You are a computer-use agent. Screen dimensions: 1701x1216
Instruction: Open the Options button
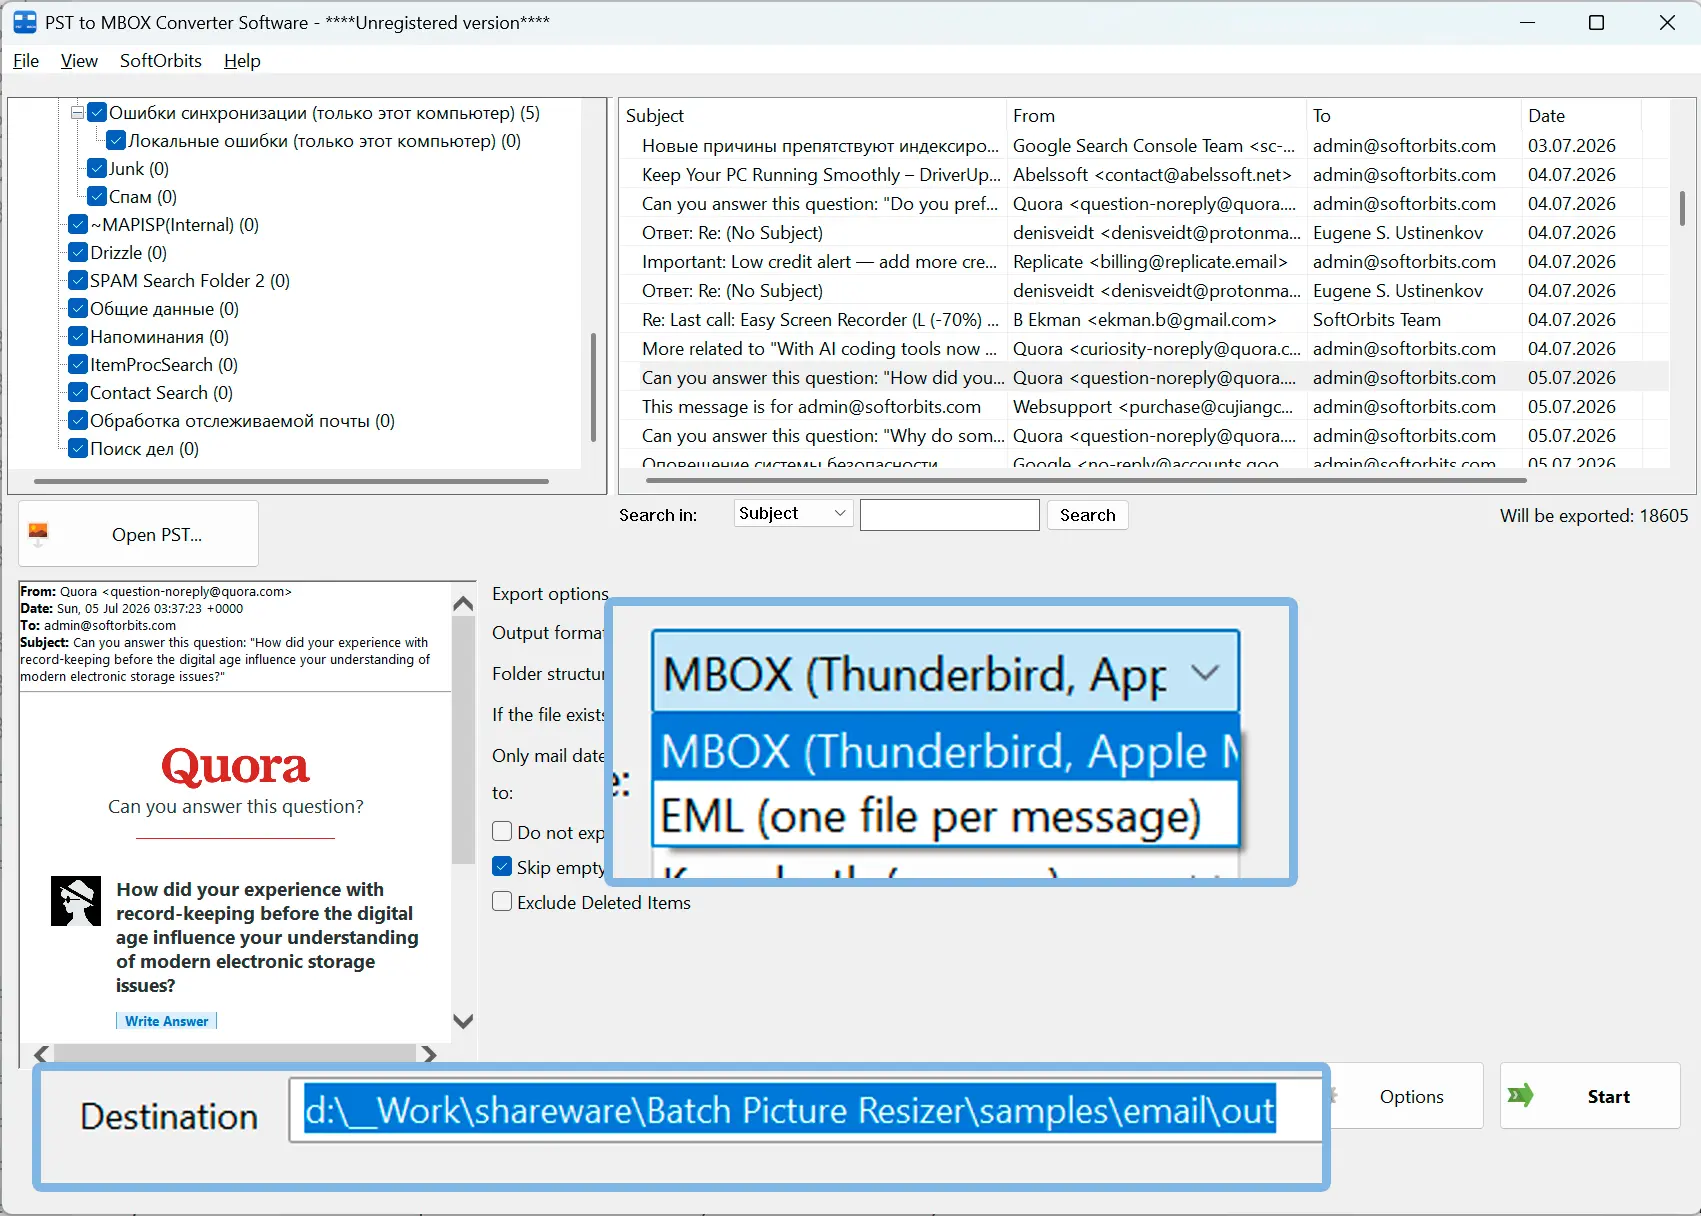click(x=1411, y=1097)
